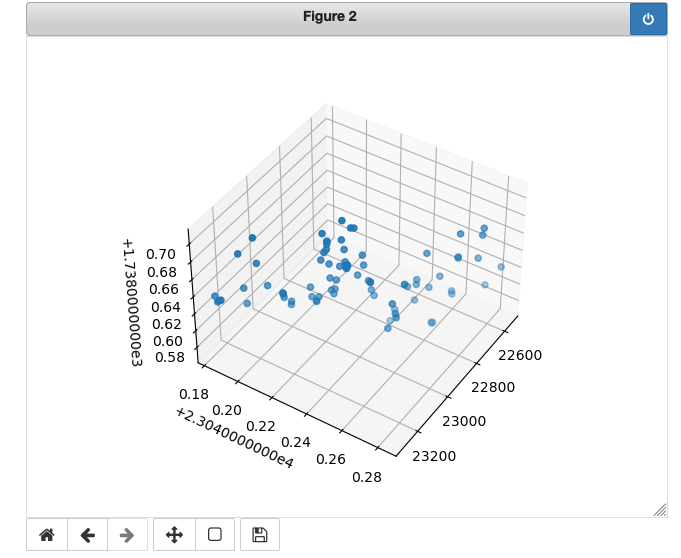This screenshot has width=681, height=558.
Task: Click the blue power button to close figure
Action: [648, 19]
